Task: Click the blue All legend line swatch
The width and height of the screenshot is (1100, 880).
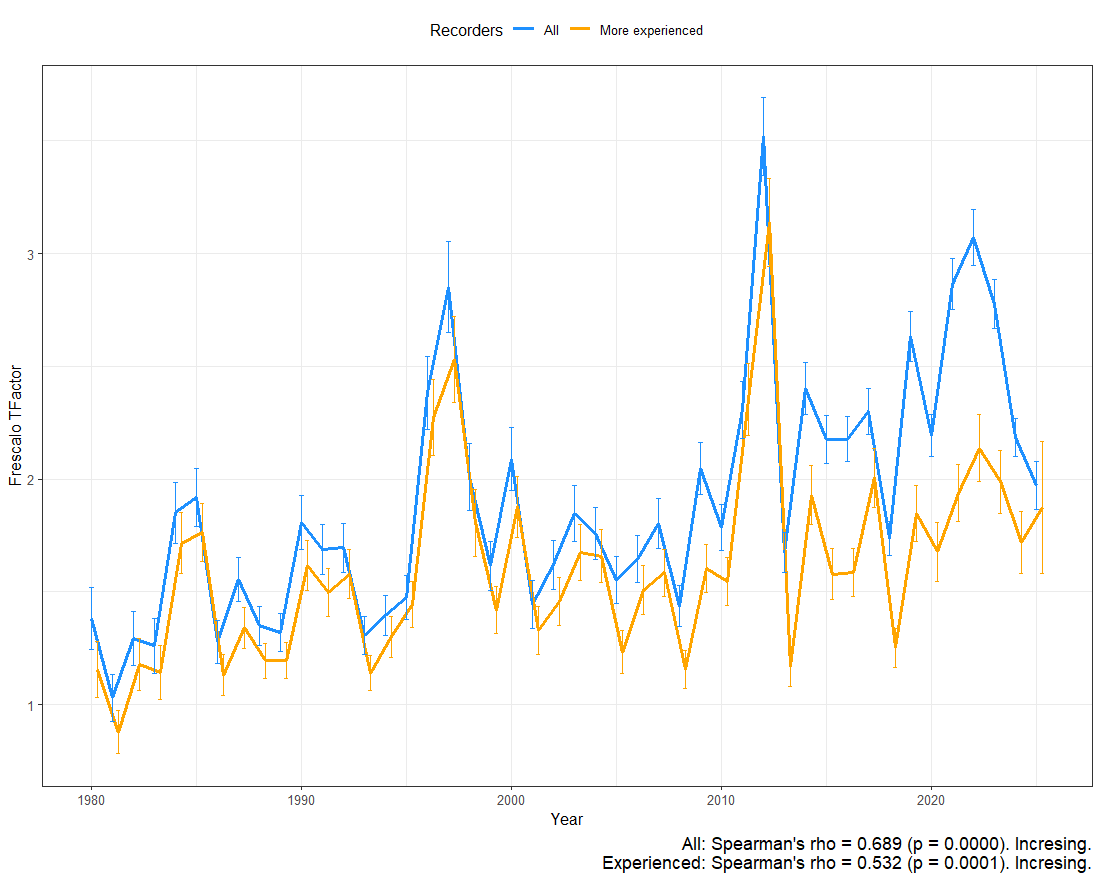Action: (x=525, y=30)
